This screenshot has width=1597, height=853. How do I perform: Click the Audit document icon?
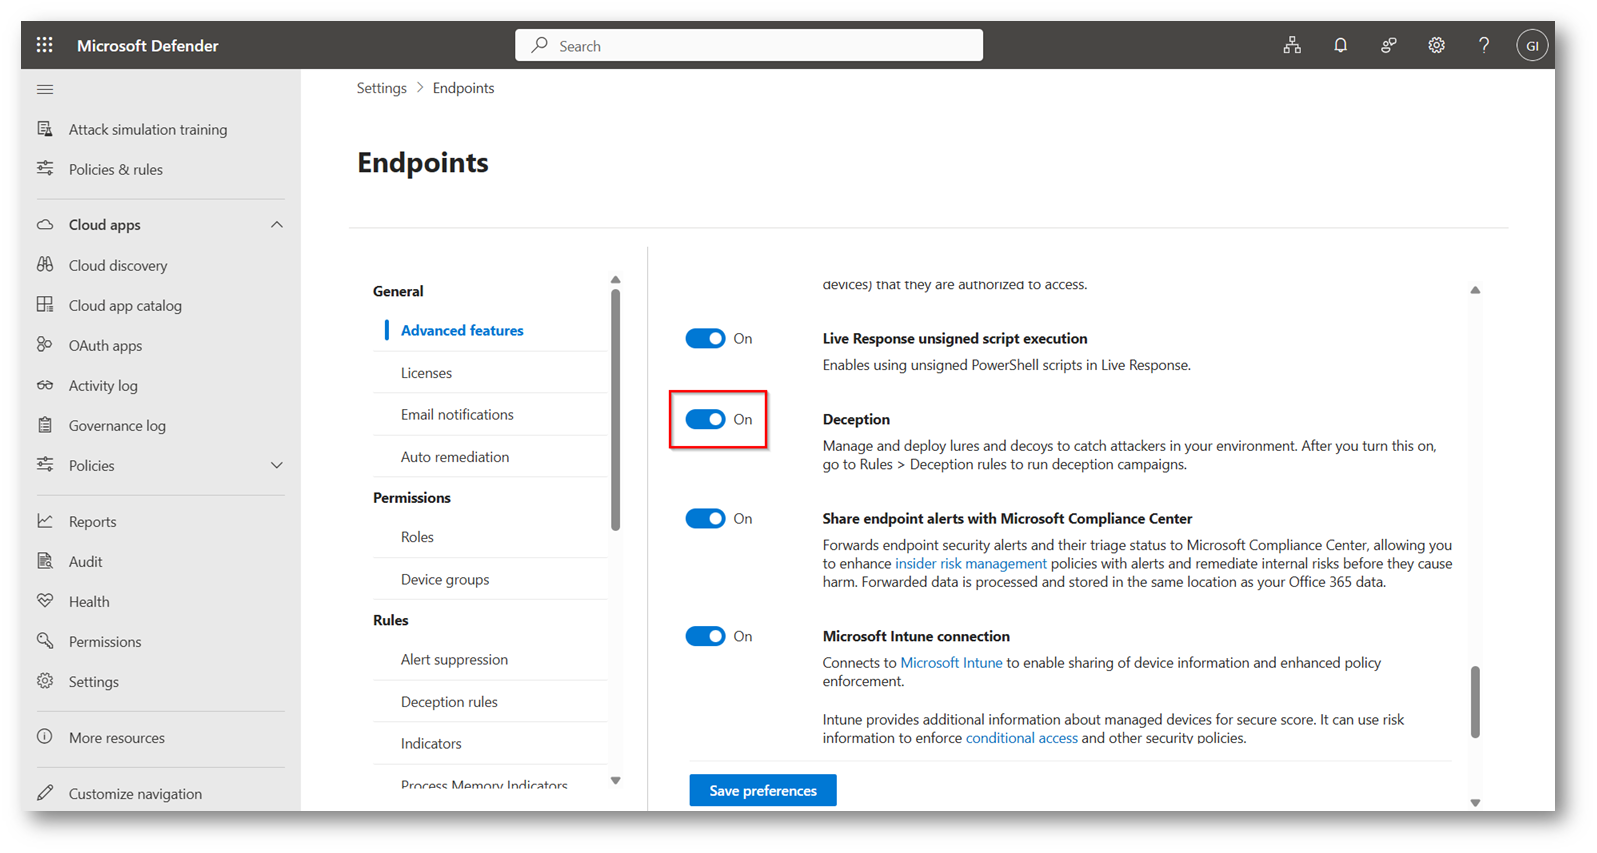coord(45,561)
